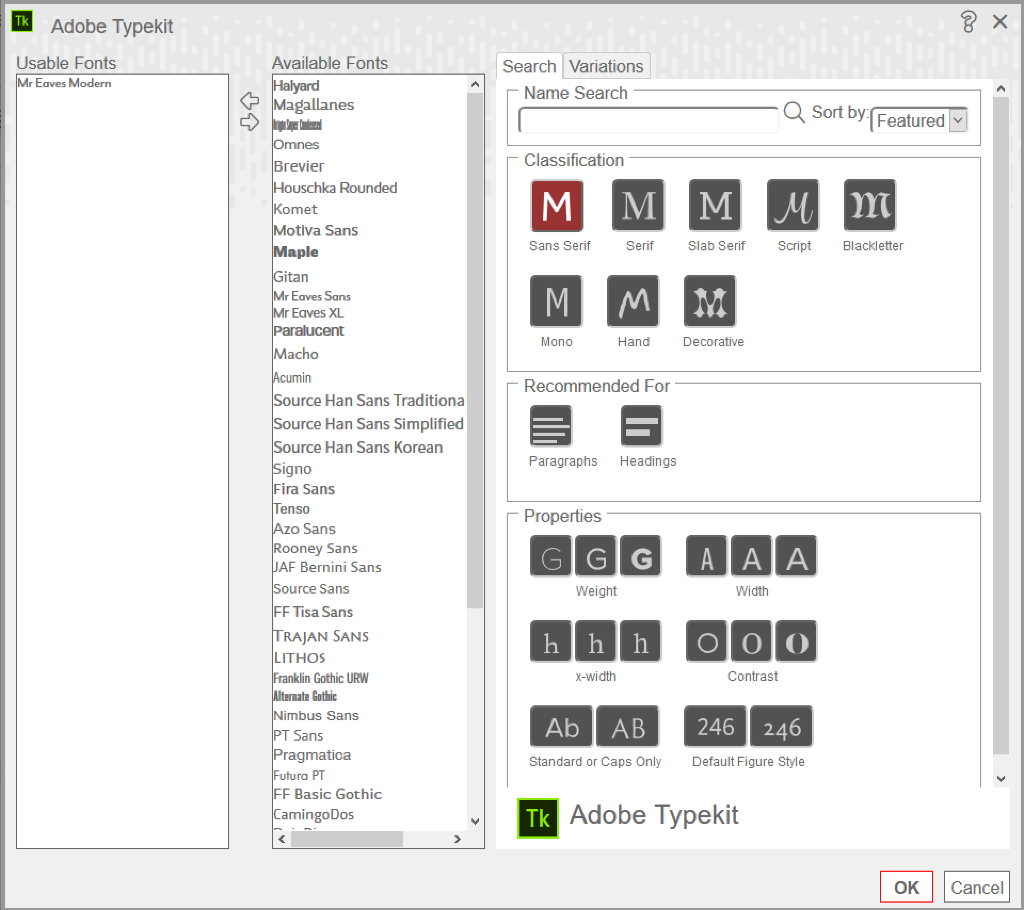The width and height of the screenshot is (1024, 910).
Task: Select the old-style 246 figure style
Action: pyautogui.click(x=781, y=726)
